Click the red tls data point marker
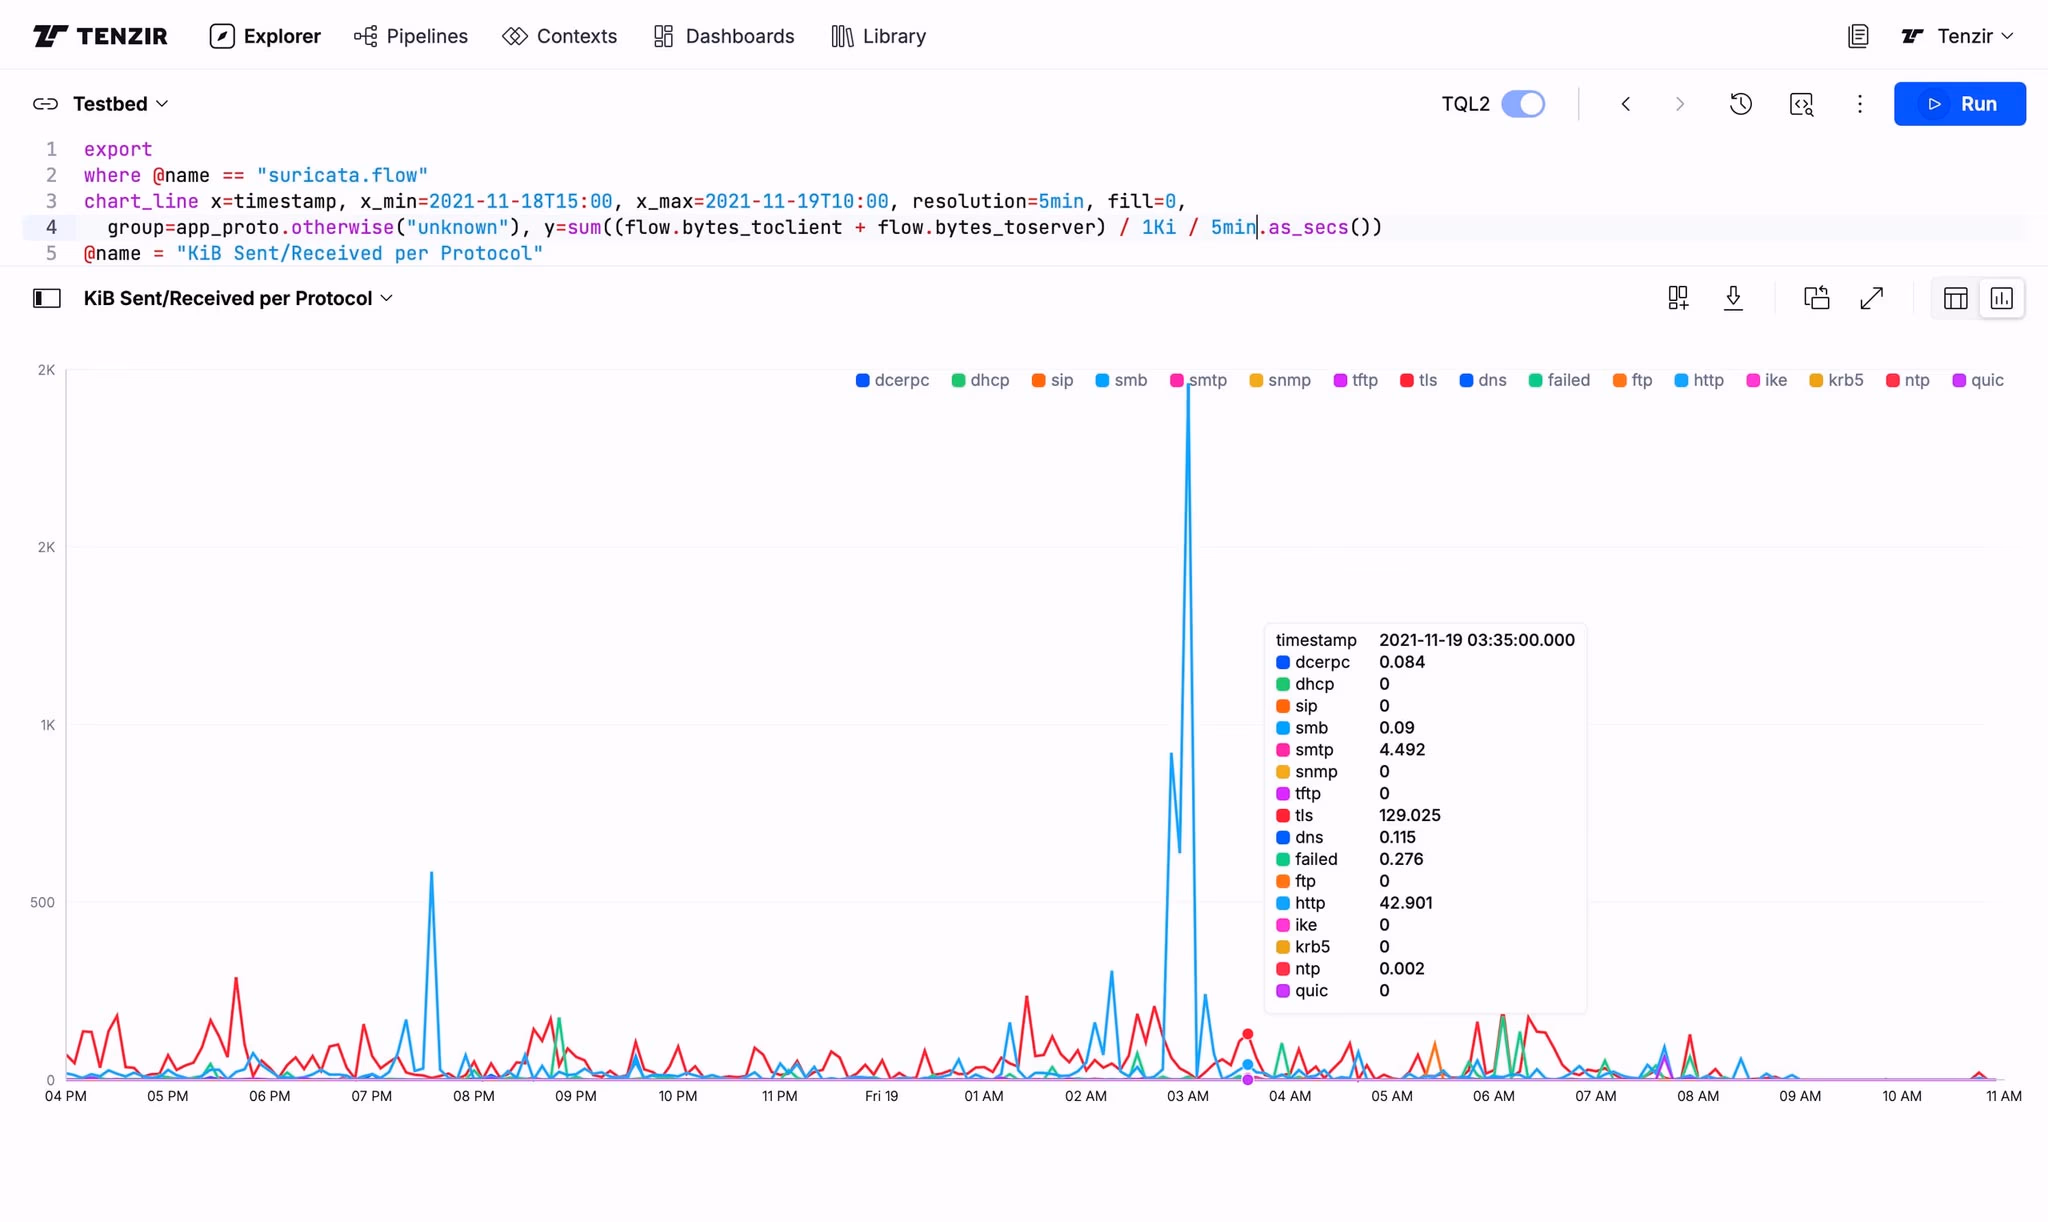The height and width of the screenshot is (1222, 2048). tap(1247, 1034)
